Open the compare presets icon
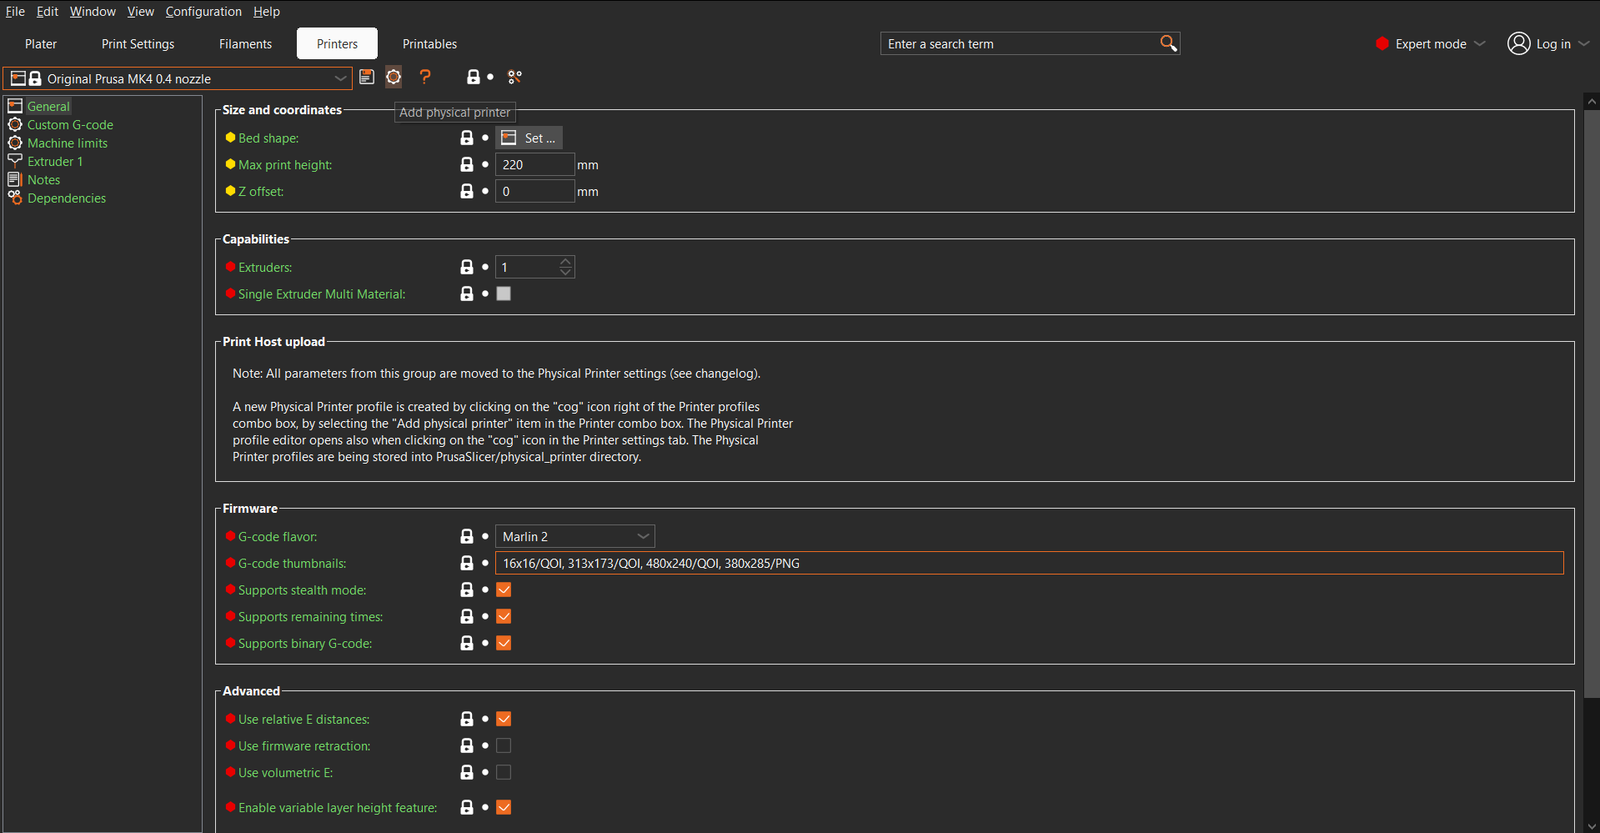The image size is (1600, 833). (515, 77)
